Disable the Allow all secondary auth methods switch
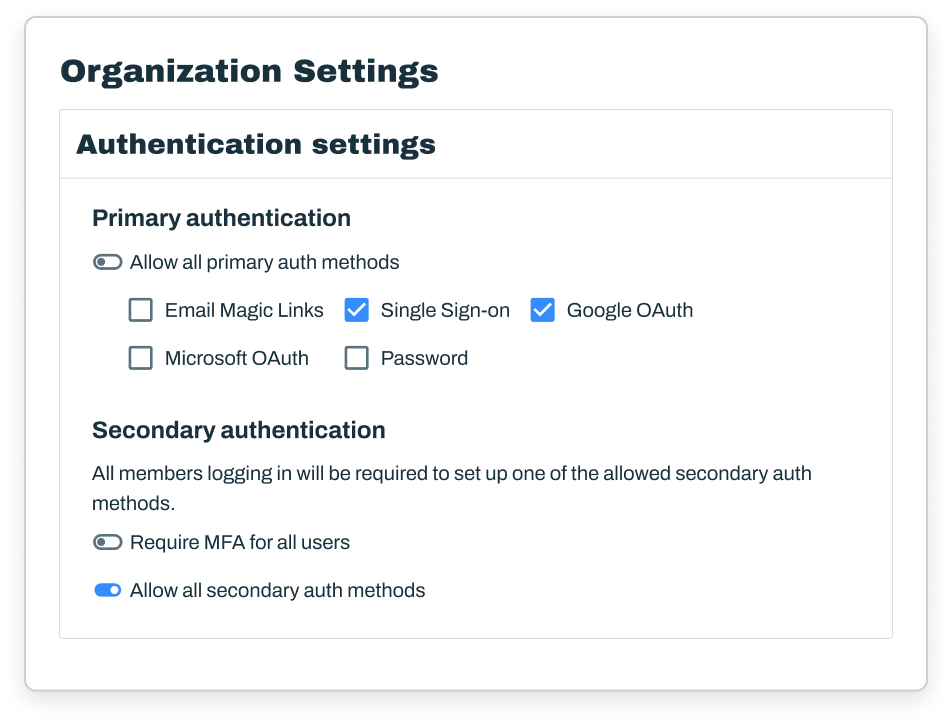952x724 pixels. coord(107,590)
